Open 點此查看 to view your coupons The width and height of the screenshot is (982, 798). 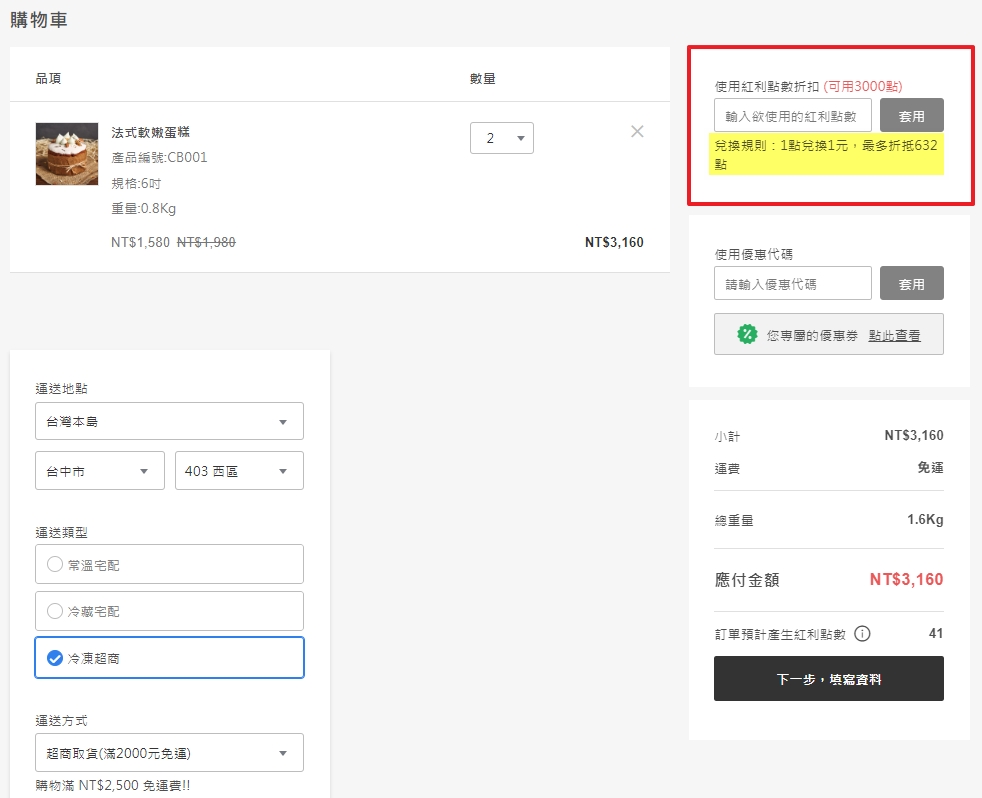(x=898, y=335)
